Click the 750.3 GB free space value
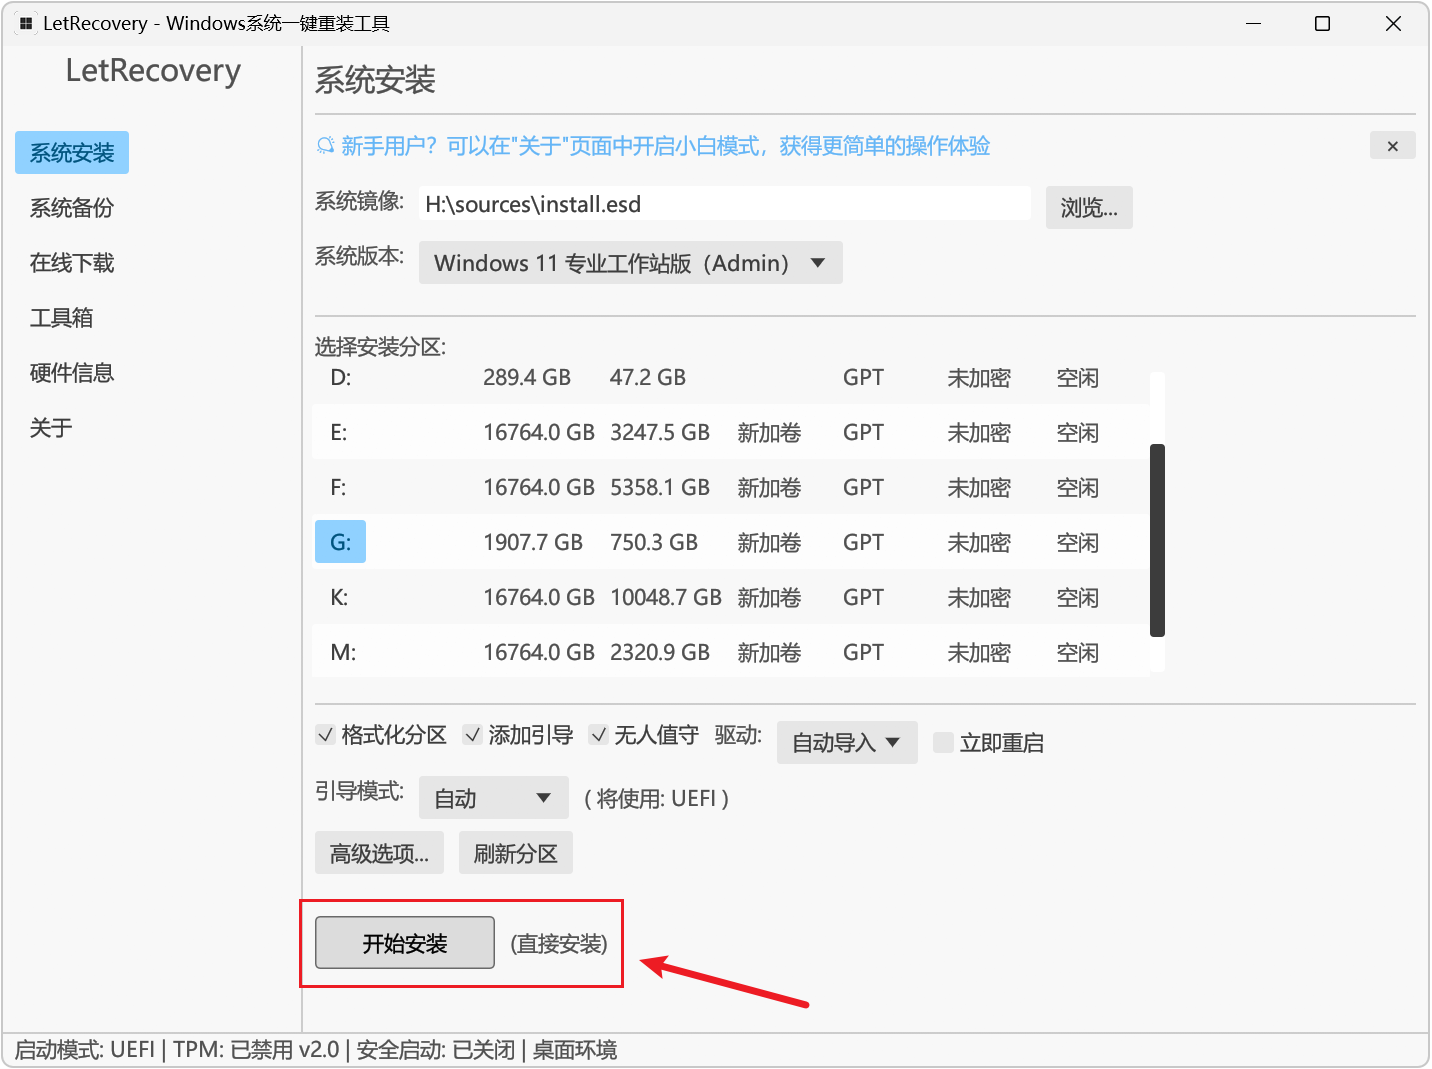This screenshot has height=1069, width=1432. tap(654, 542)
